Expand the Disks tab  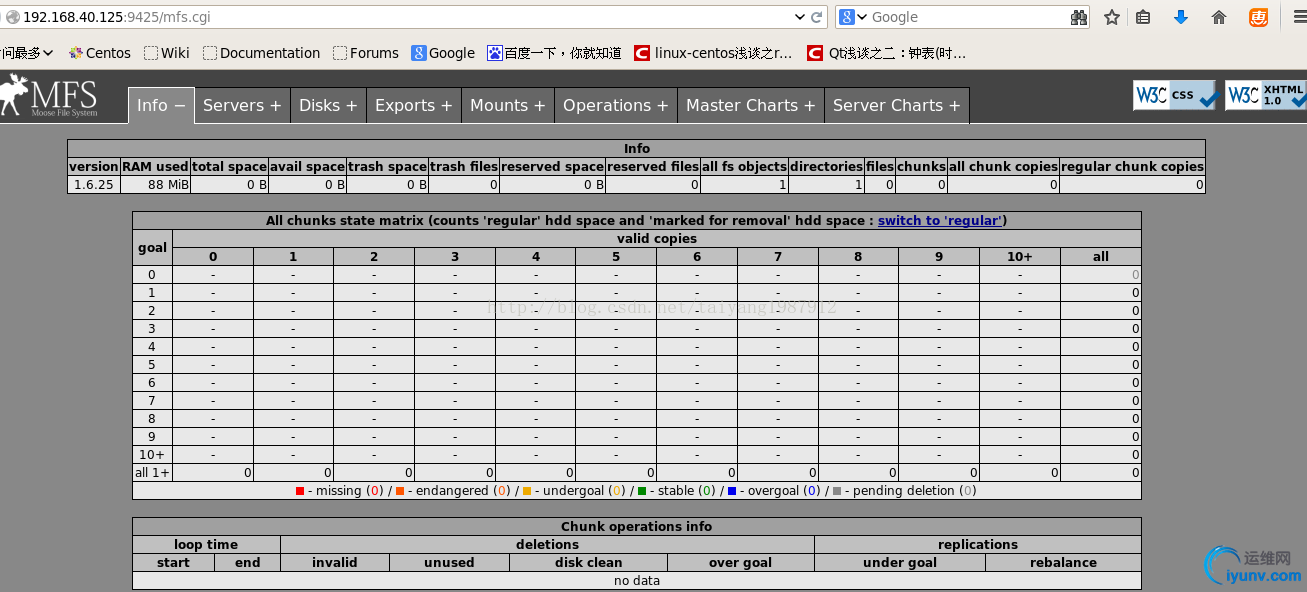tap(328, 105)
